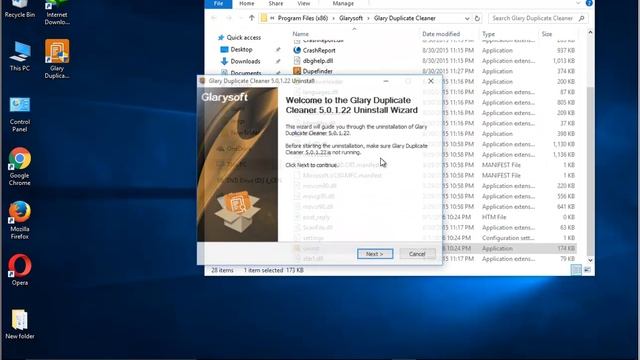
Task: Sort files by the Name column header
Action: point(301,34)
